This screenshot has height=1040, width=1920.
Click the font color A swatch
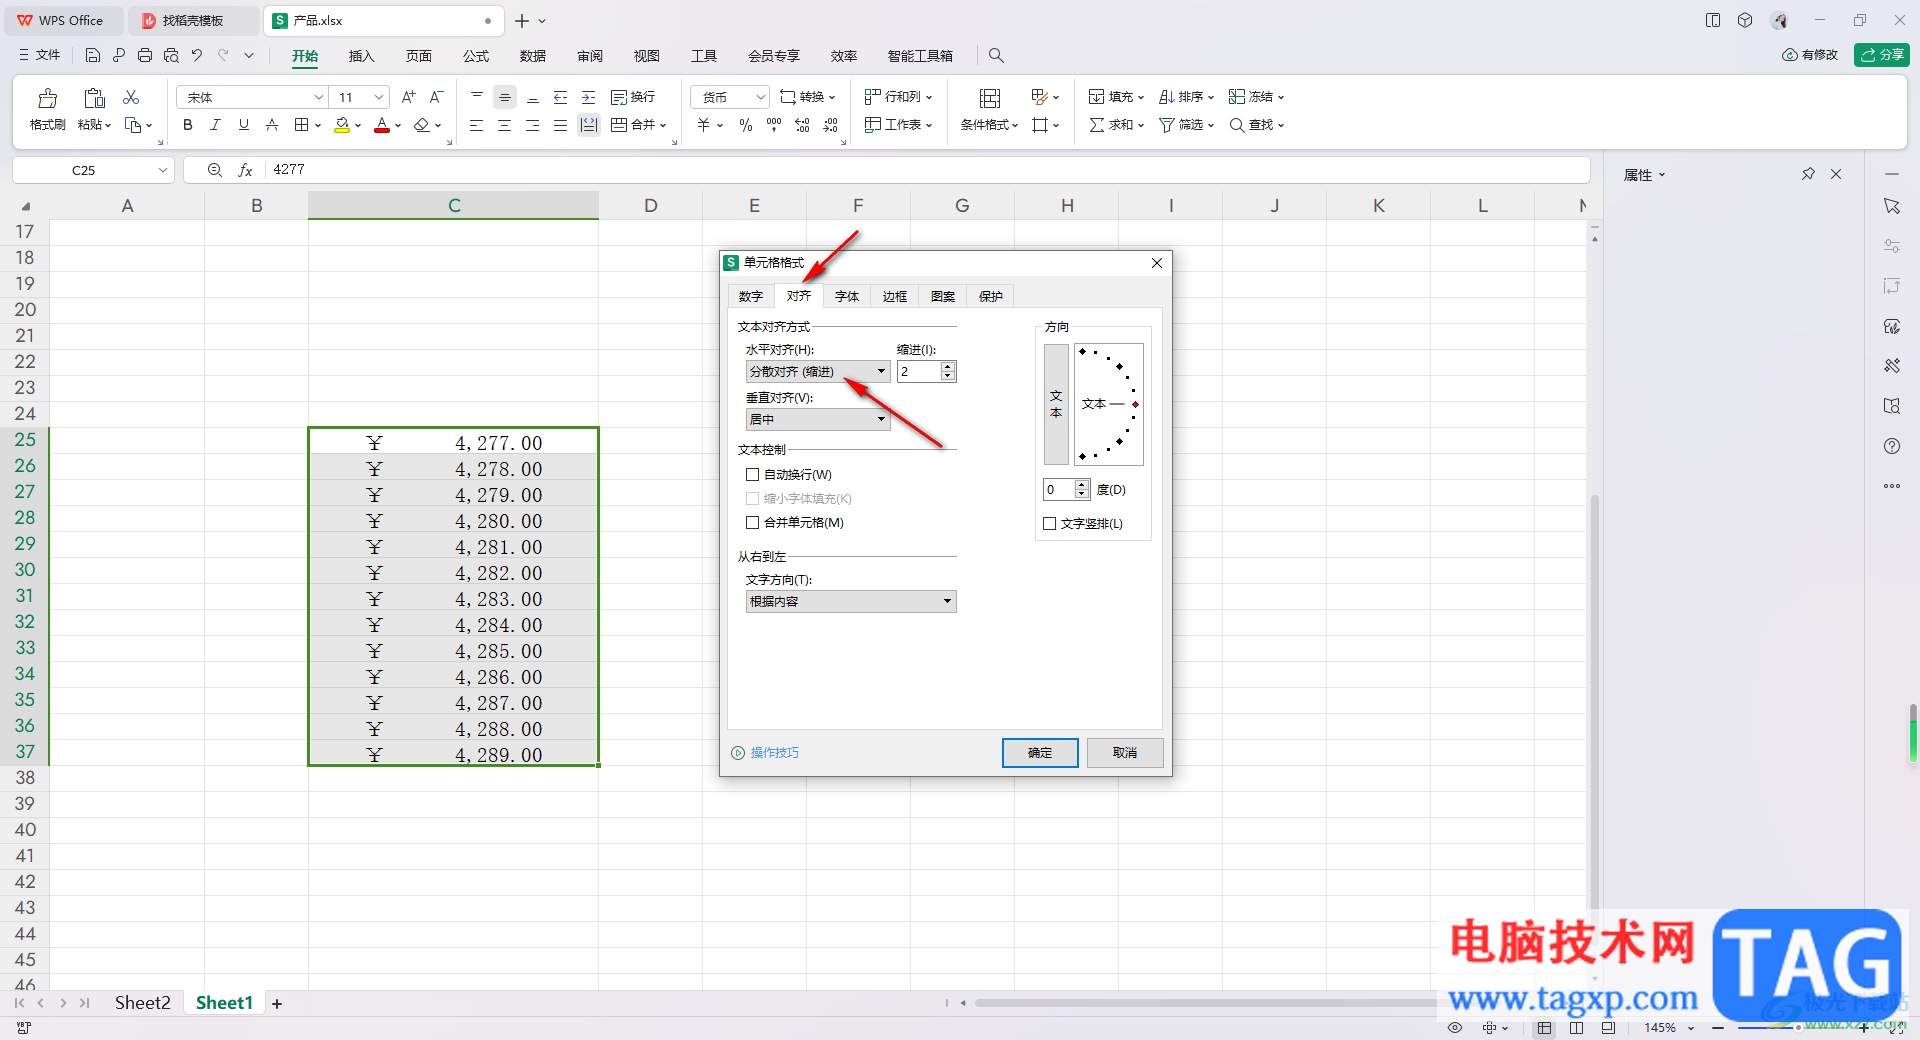[382, 125]
